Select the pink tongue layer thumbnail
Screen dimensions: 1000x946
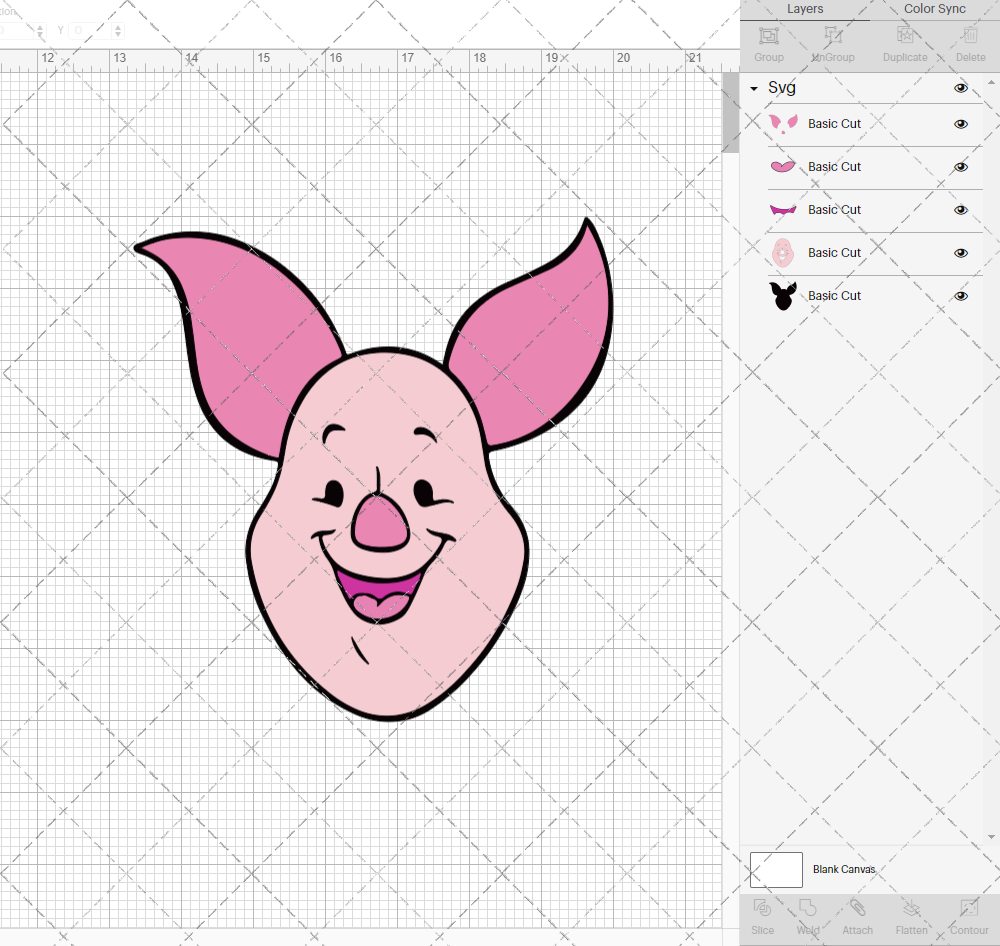[x=783, y=166]
